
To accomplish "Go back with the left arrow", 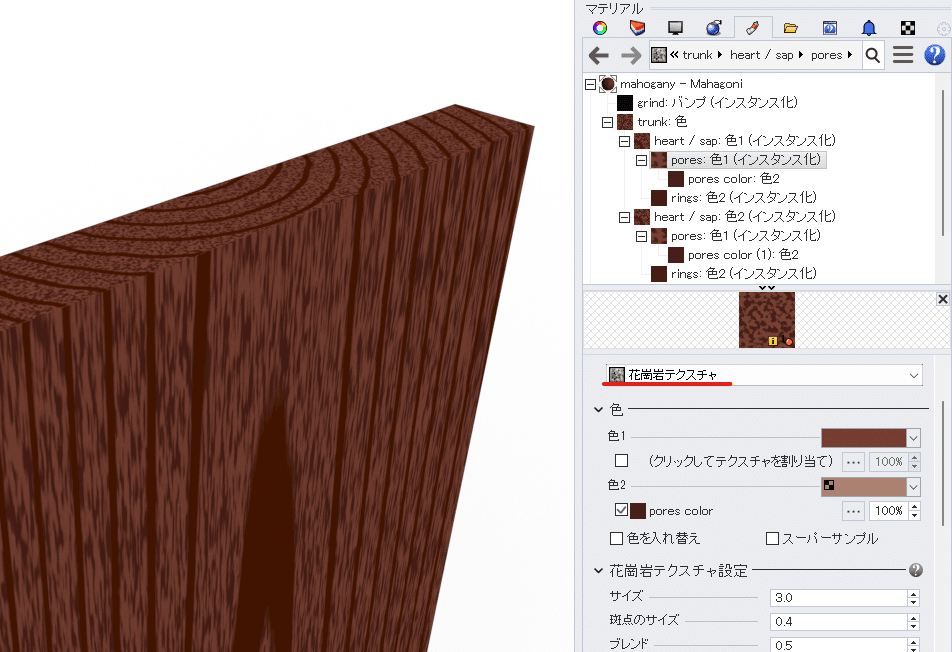I will click(599, 56).
